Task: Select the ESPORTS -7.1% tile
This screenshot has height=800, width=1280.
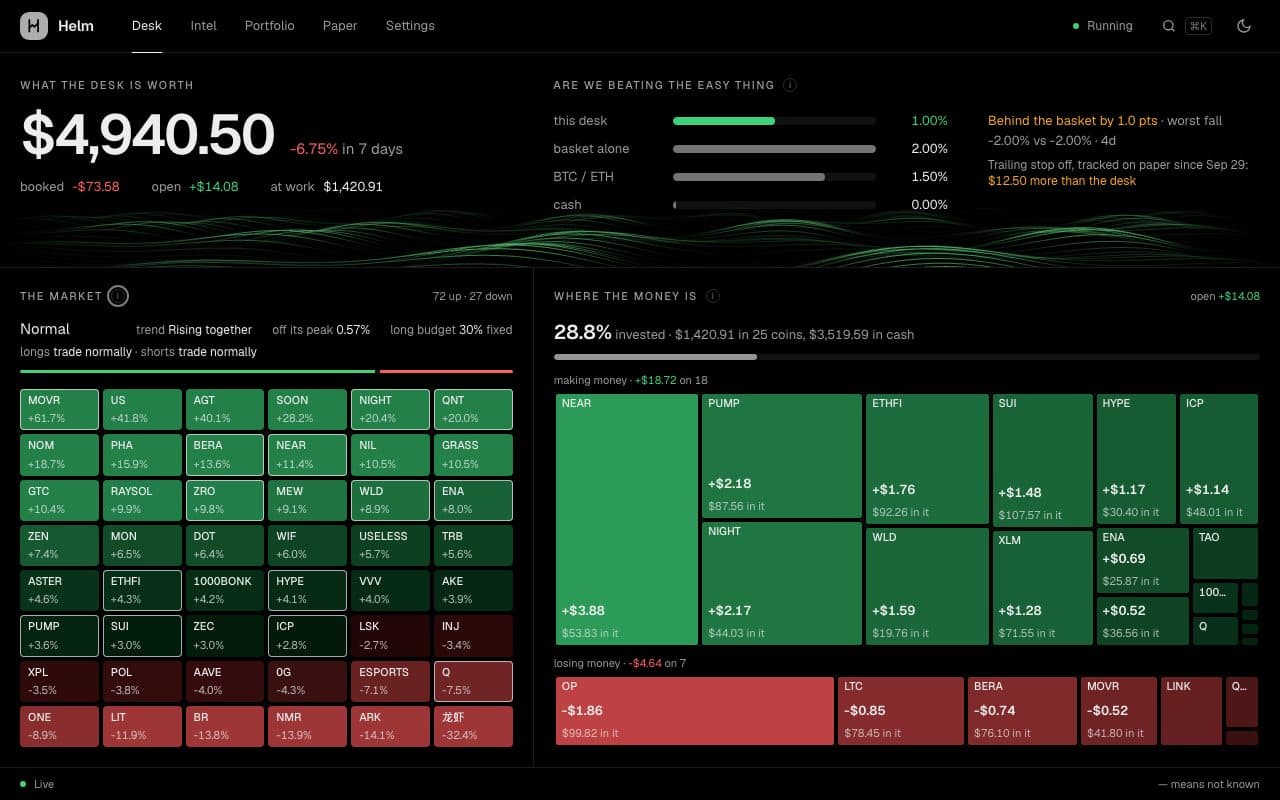Action: coord(391,681)
